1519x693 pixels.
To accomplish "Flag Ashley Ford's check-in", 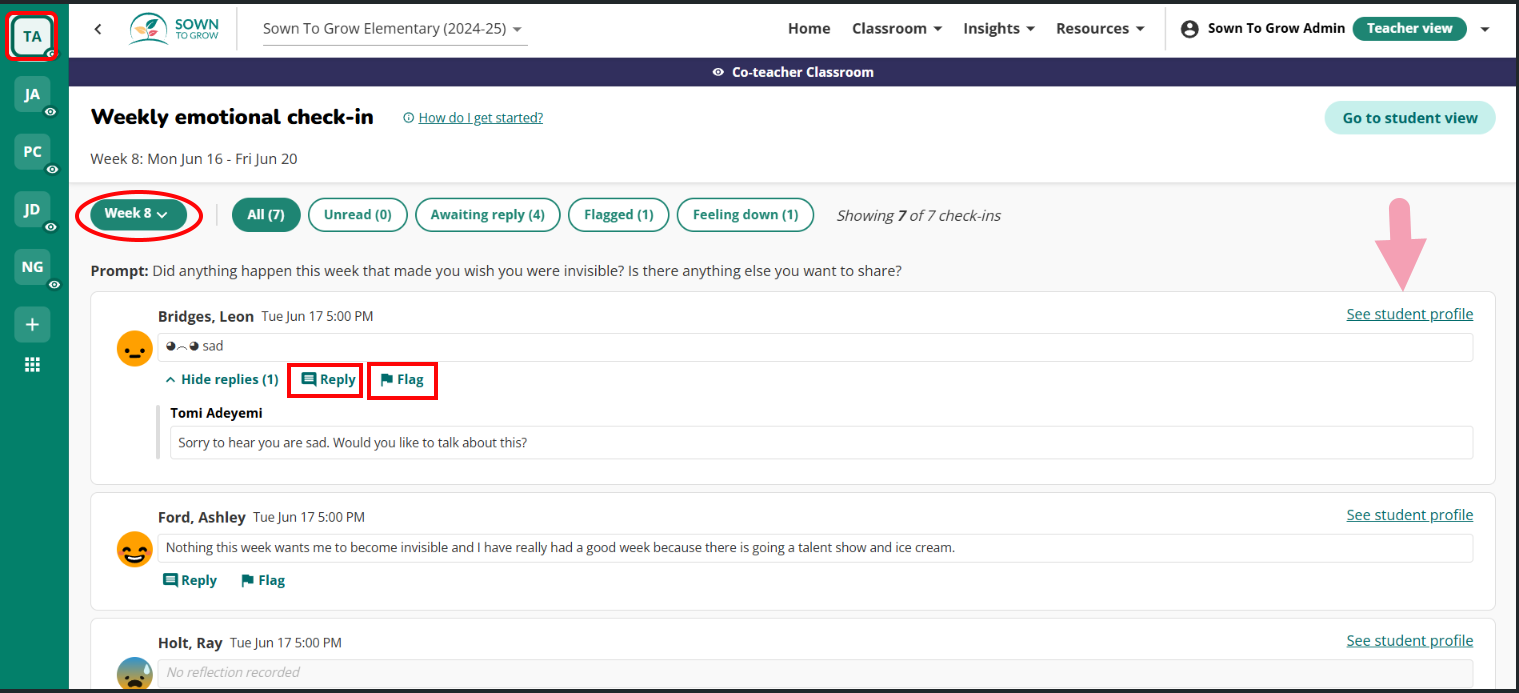I will (x=263, y=580).
